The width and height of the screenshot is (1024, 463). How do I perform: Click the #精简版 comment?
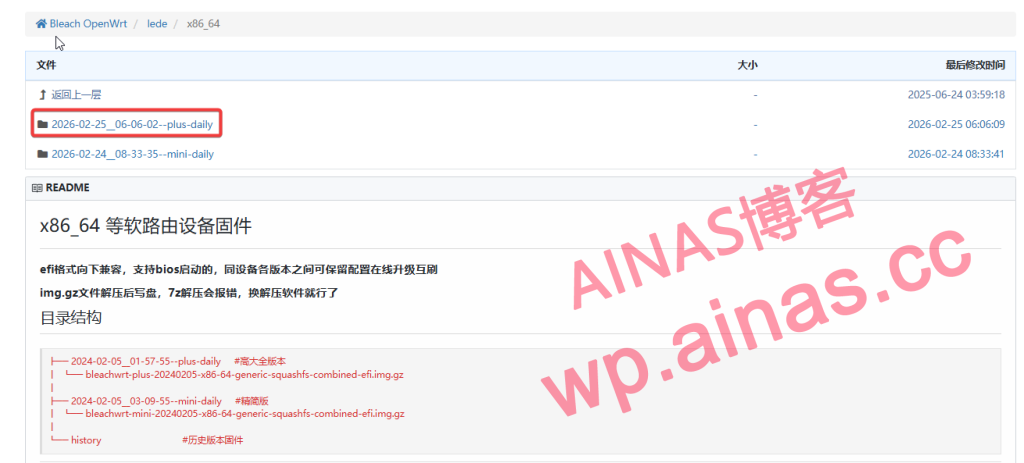(251, 400)
